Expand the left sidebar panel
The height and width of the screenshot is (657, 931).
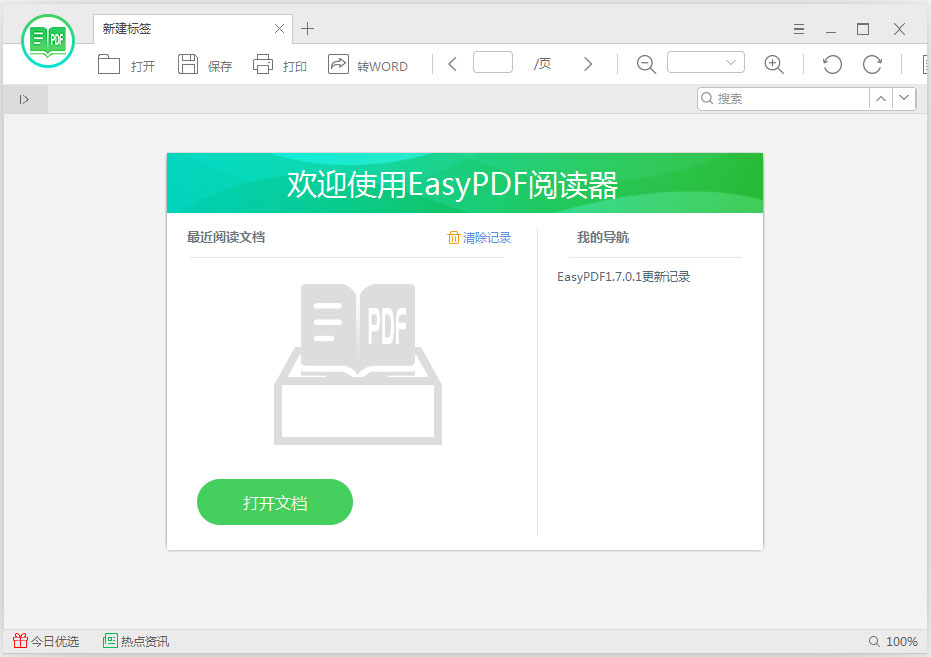(x=24, y=98)
